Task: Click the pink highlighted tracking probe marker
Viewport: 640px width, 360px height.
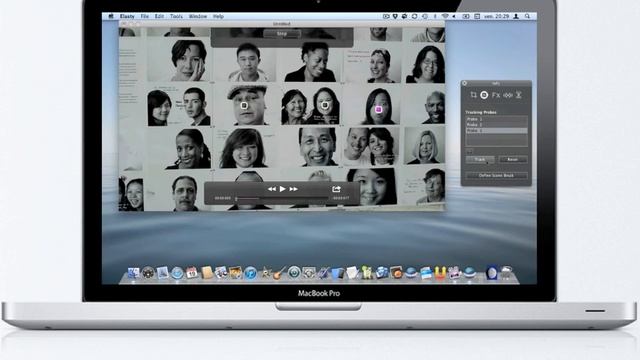Action: pyautogui.click(x=378, y=109)
